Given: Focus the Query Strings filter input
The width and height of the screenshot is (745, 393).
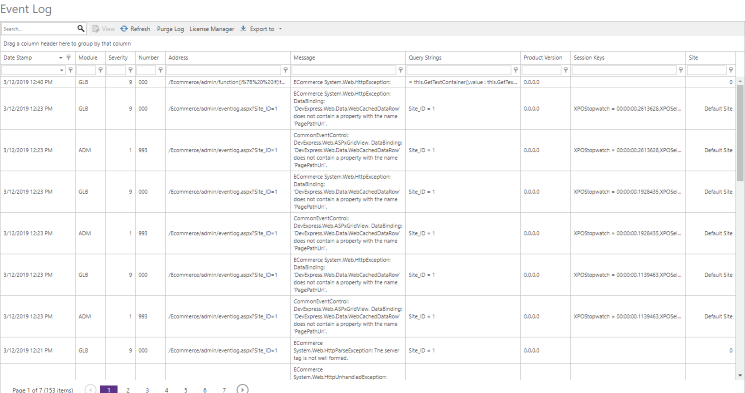Looking at the screenshot, I should click(458, 70).
